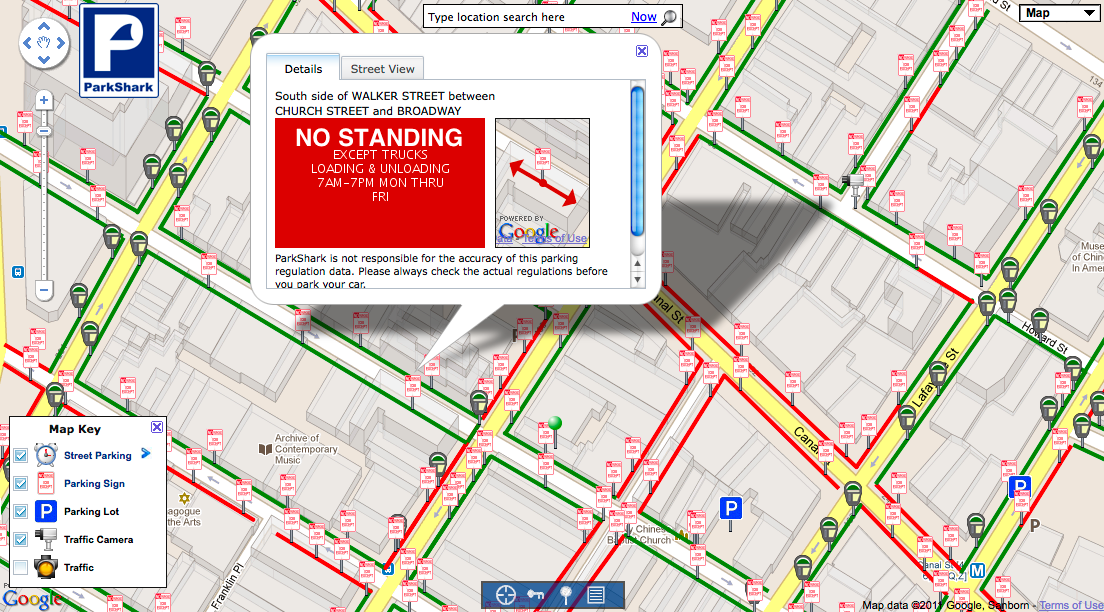Click the popup scroll down arrow
The image size is (1104, 612).
pos(637,280)
